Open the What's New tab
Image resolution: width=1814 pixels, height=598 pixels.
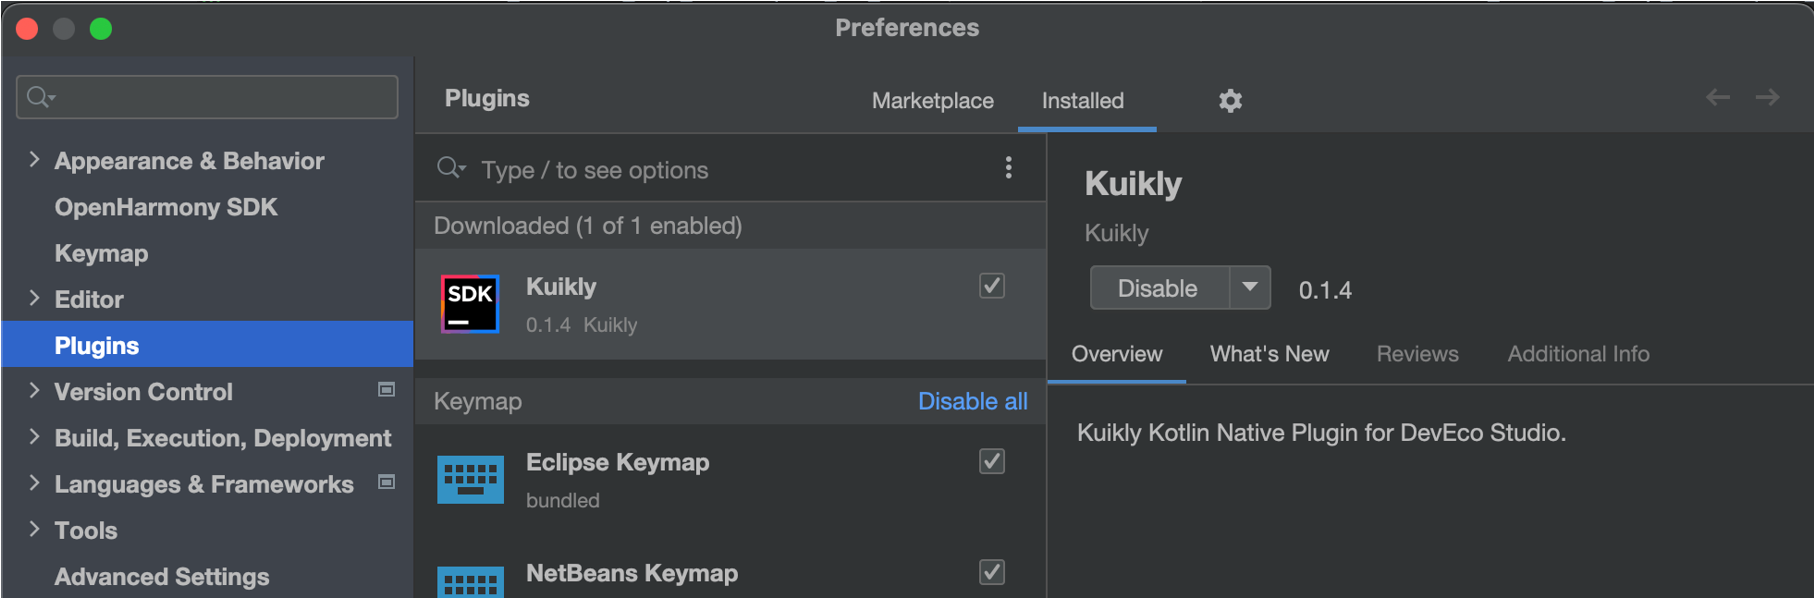coord(1269,354)
